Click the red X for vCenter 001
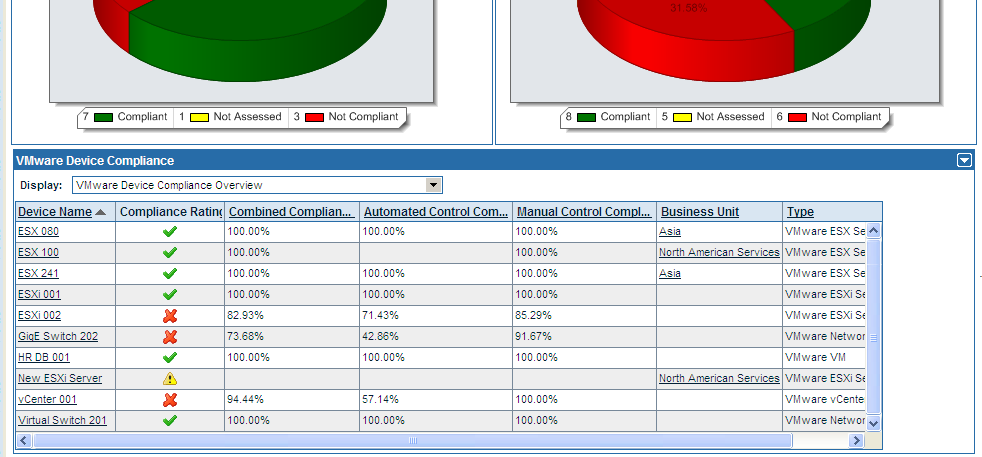 [170, 399]
